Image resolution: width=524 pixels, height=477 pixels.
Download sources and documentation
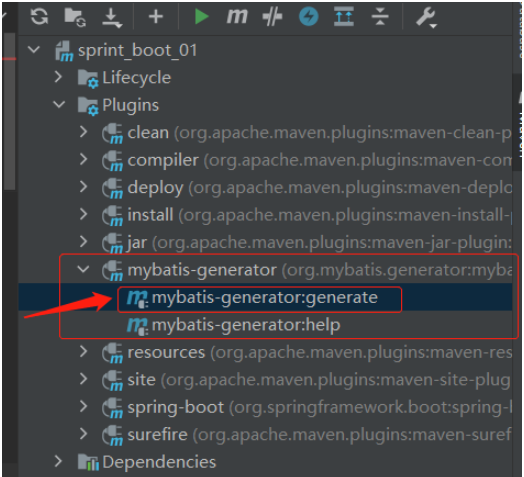112,17
